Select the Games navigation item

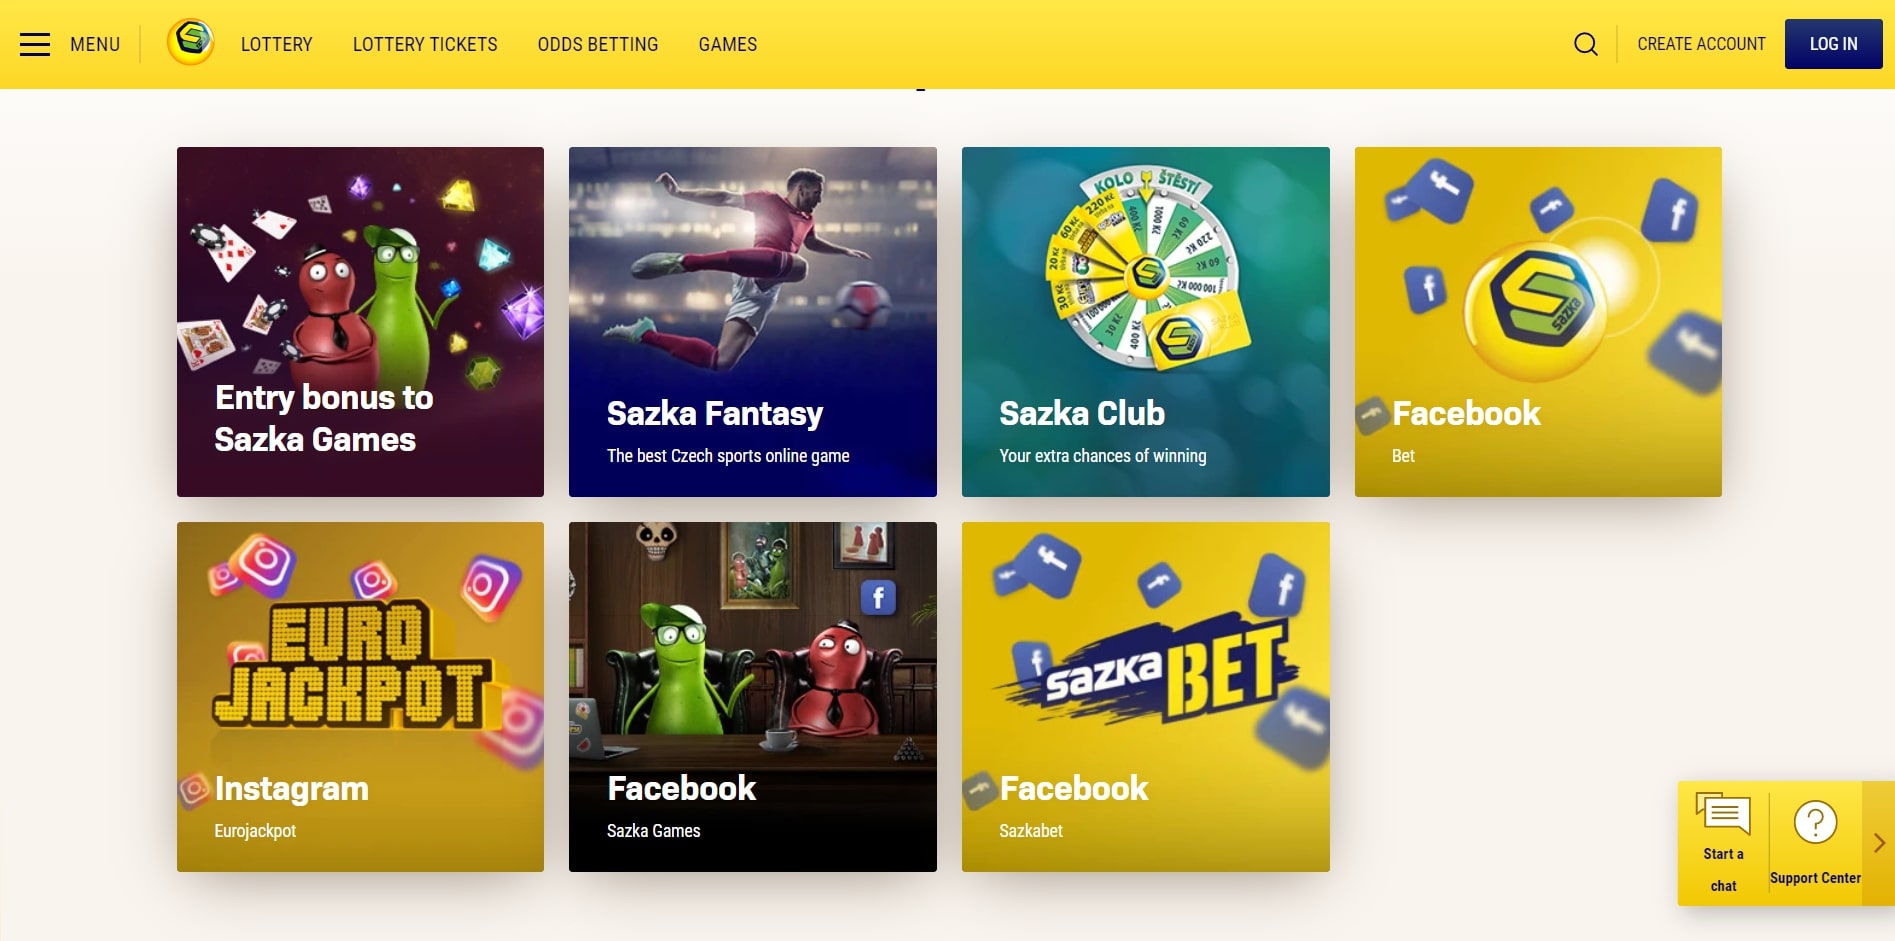point(728,44)
